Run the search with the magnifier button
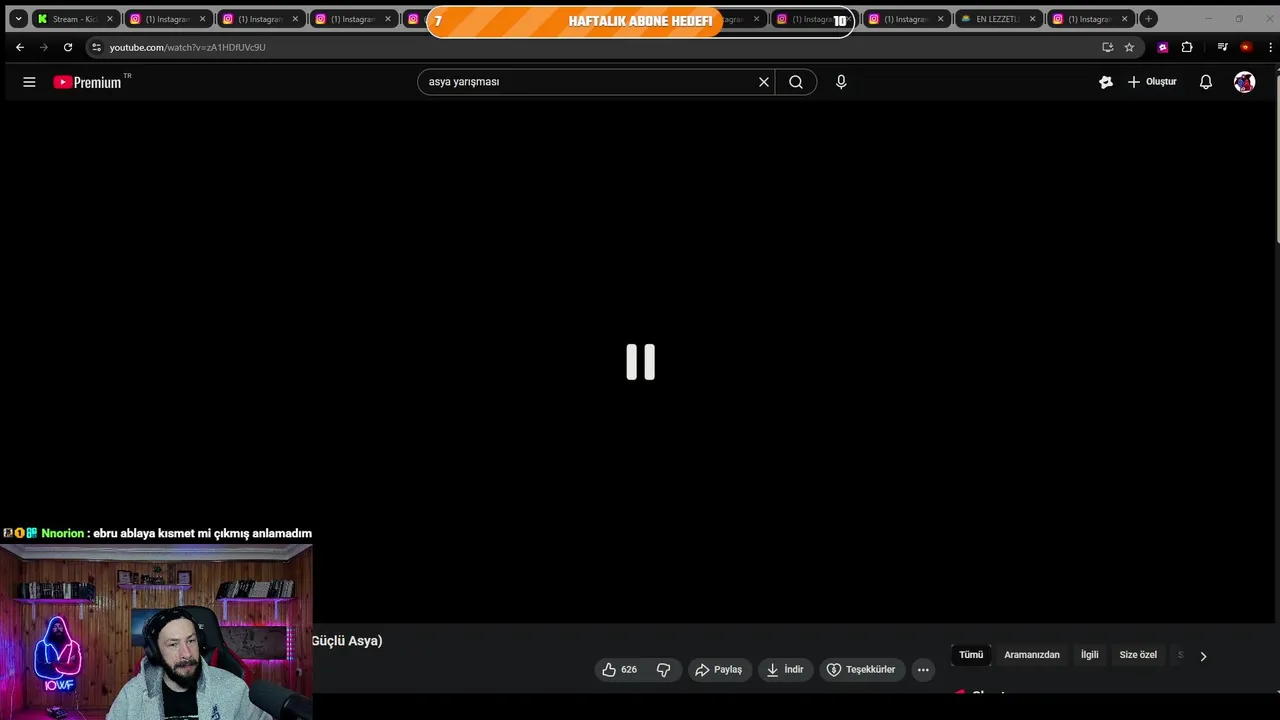Viewport: 1280px width, 720px height. coord(796,82)
